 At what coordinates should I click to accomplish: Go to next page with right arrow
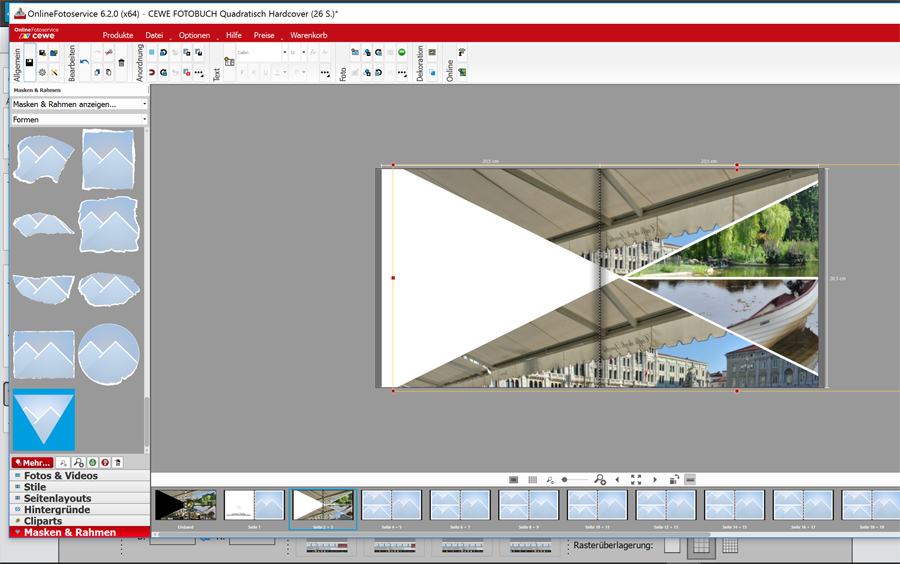coord(655,480)
